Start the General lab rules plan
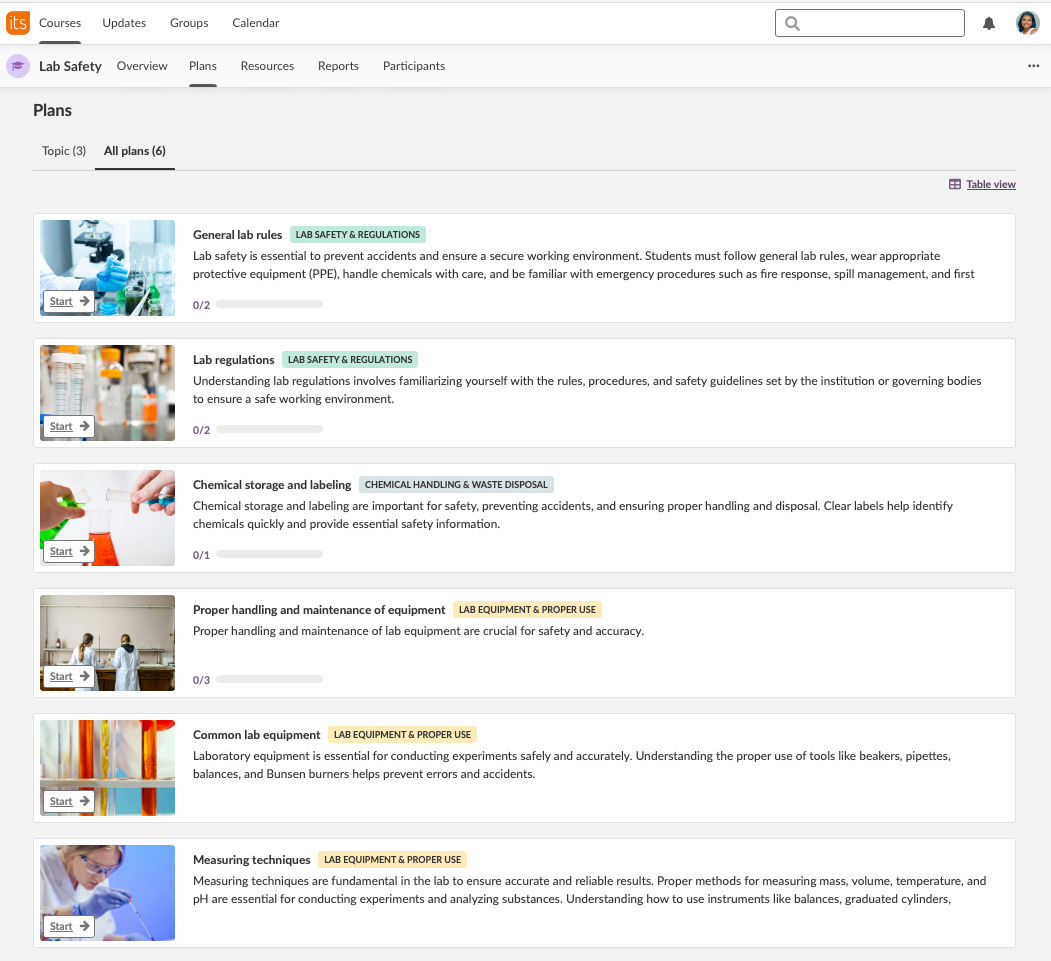This screenshot has width=1051, height=961. pyautogui.click(x=69, y=301)
